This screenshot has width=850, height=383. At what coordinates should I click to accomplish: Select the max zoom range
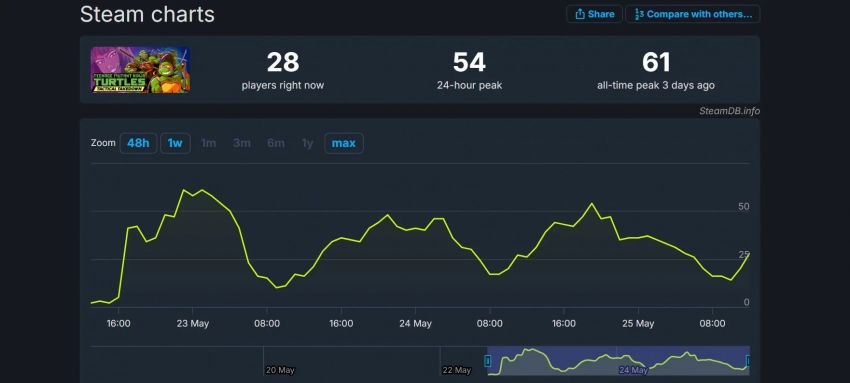pyautogui.click(x=344, y=143)
